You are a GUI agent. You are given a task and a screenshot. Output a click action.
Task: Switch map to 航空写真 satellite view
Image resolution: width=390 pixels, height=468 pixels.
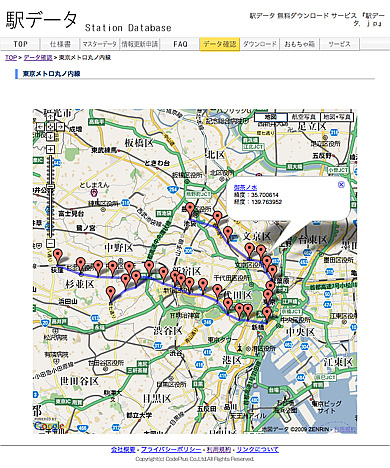pyautogui.click(x=303, y=117)
